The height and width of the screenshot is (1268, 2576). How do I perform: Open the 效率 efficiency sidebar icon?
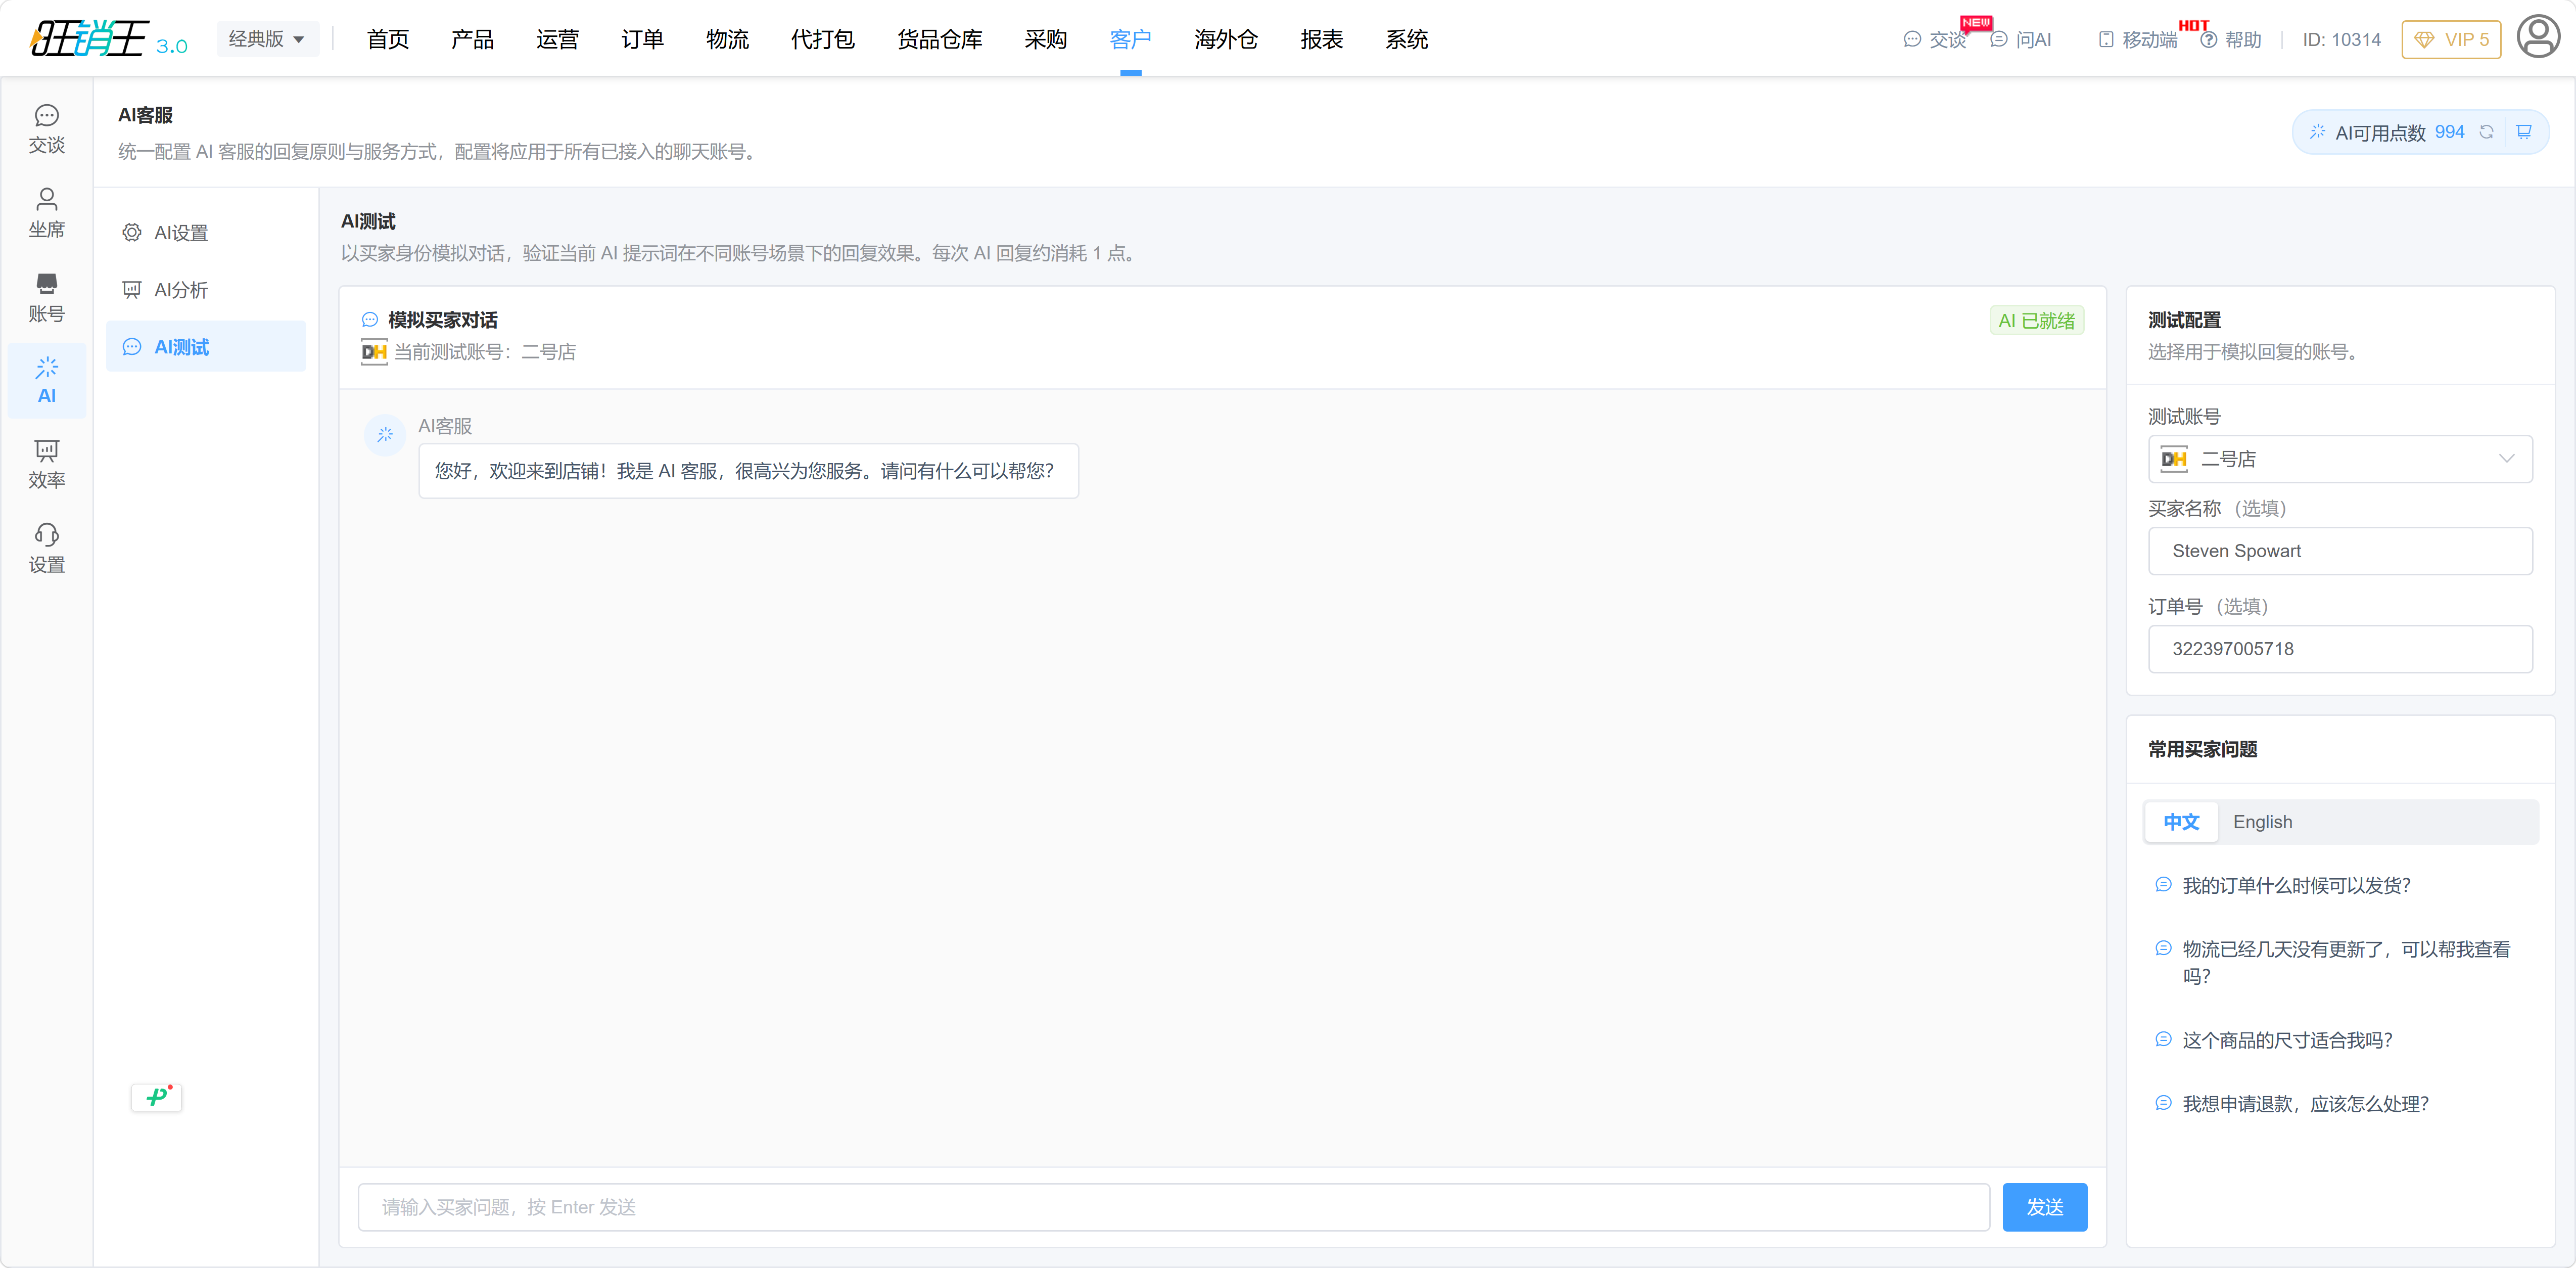pyautogui.click(x=46, y=464)
